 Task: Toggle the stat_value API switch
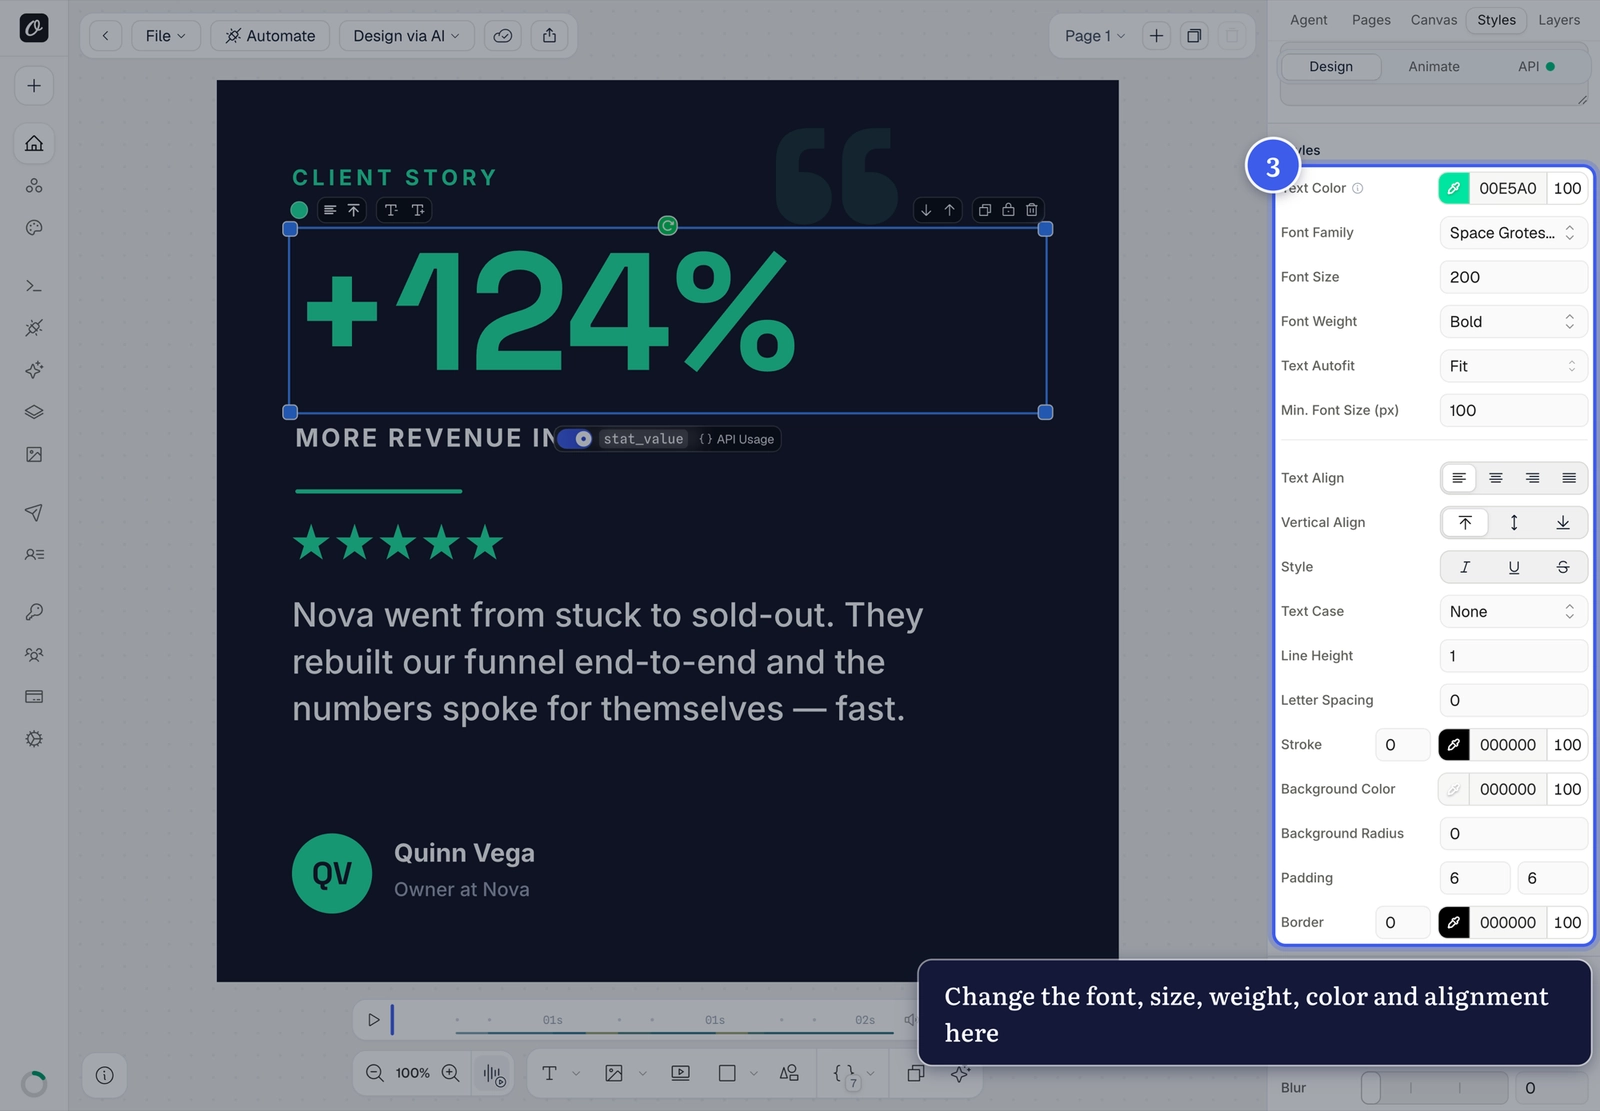pos(575,439)
